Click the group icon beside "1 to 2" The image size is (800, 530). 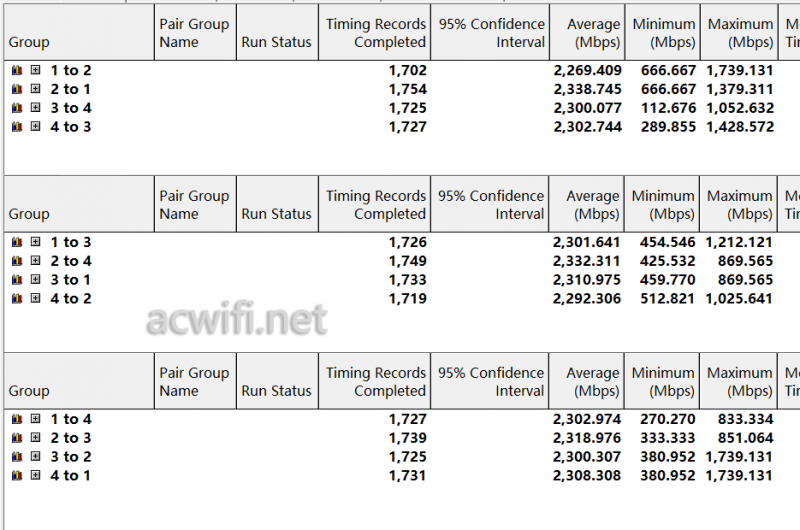point(17,71)
